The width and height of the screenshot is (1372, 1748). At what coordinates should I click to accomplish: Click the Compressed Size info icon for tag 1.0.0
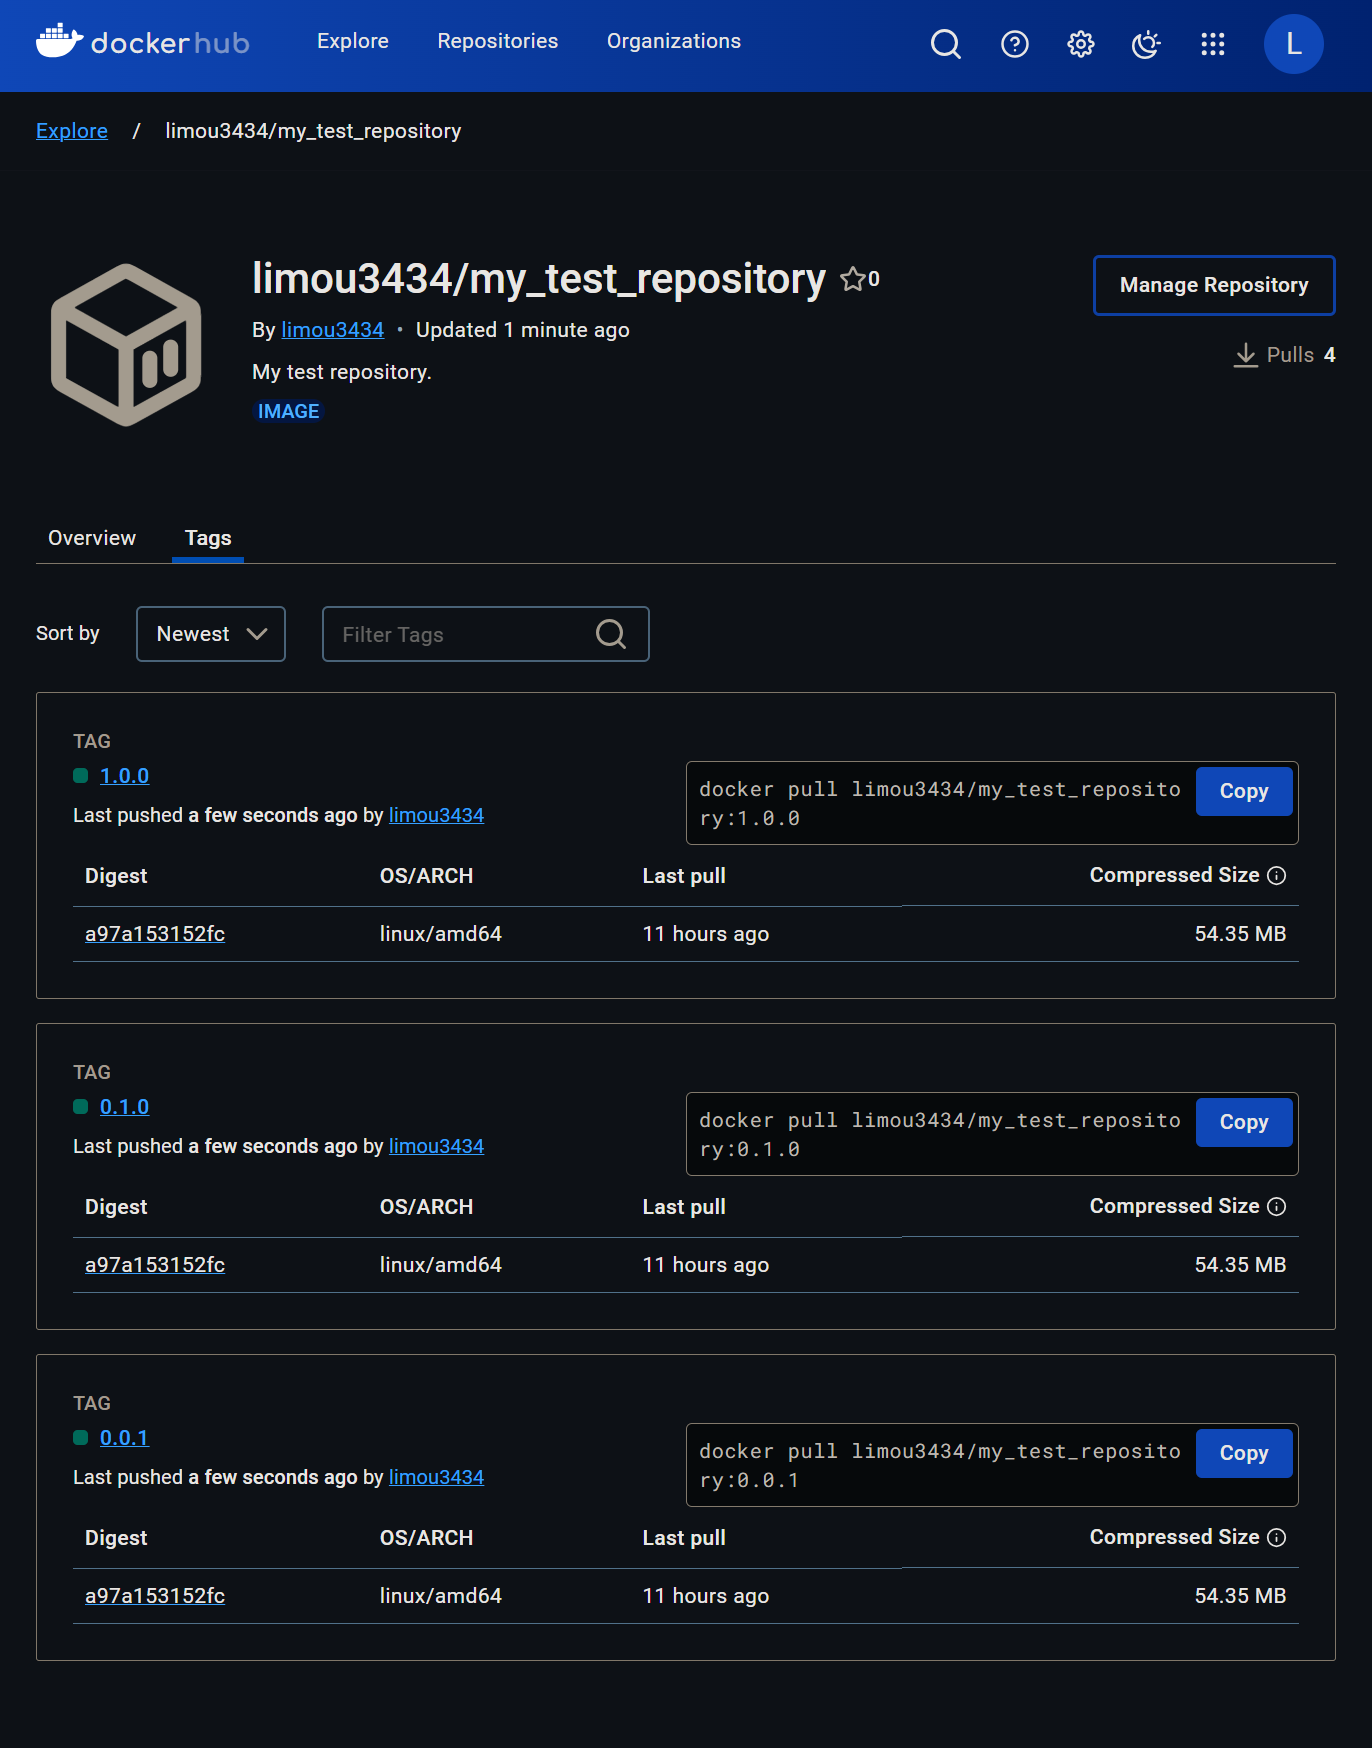point(1277,876)
